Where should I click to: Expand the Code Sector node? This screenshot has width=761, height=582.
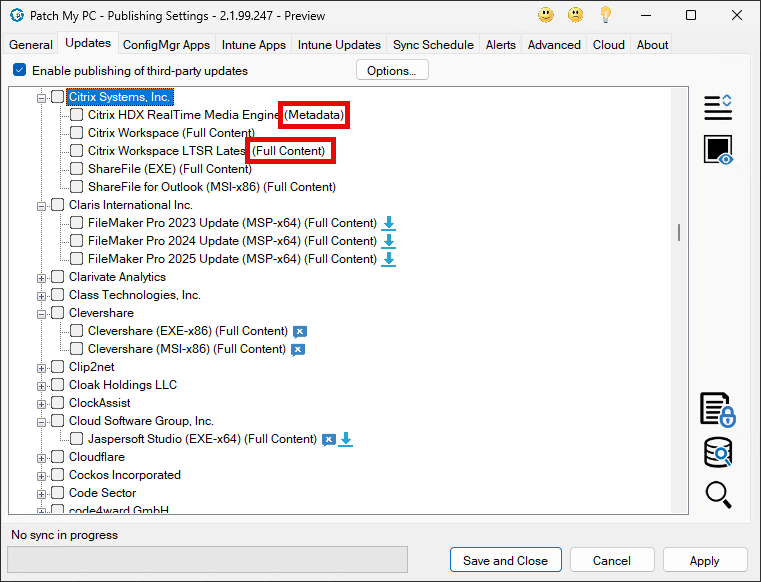[x=41, y=494]
